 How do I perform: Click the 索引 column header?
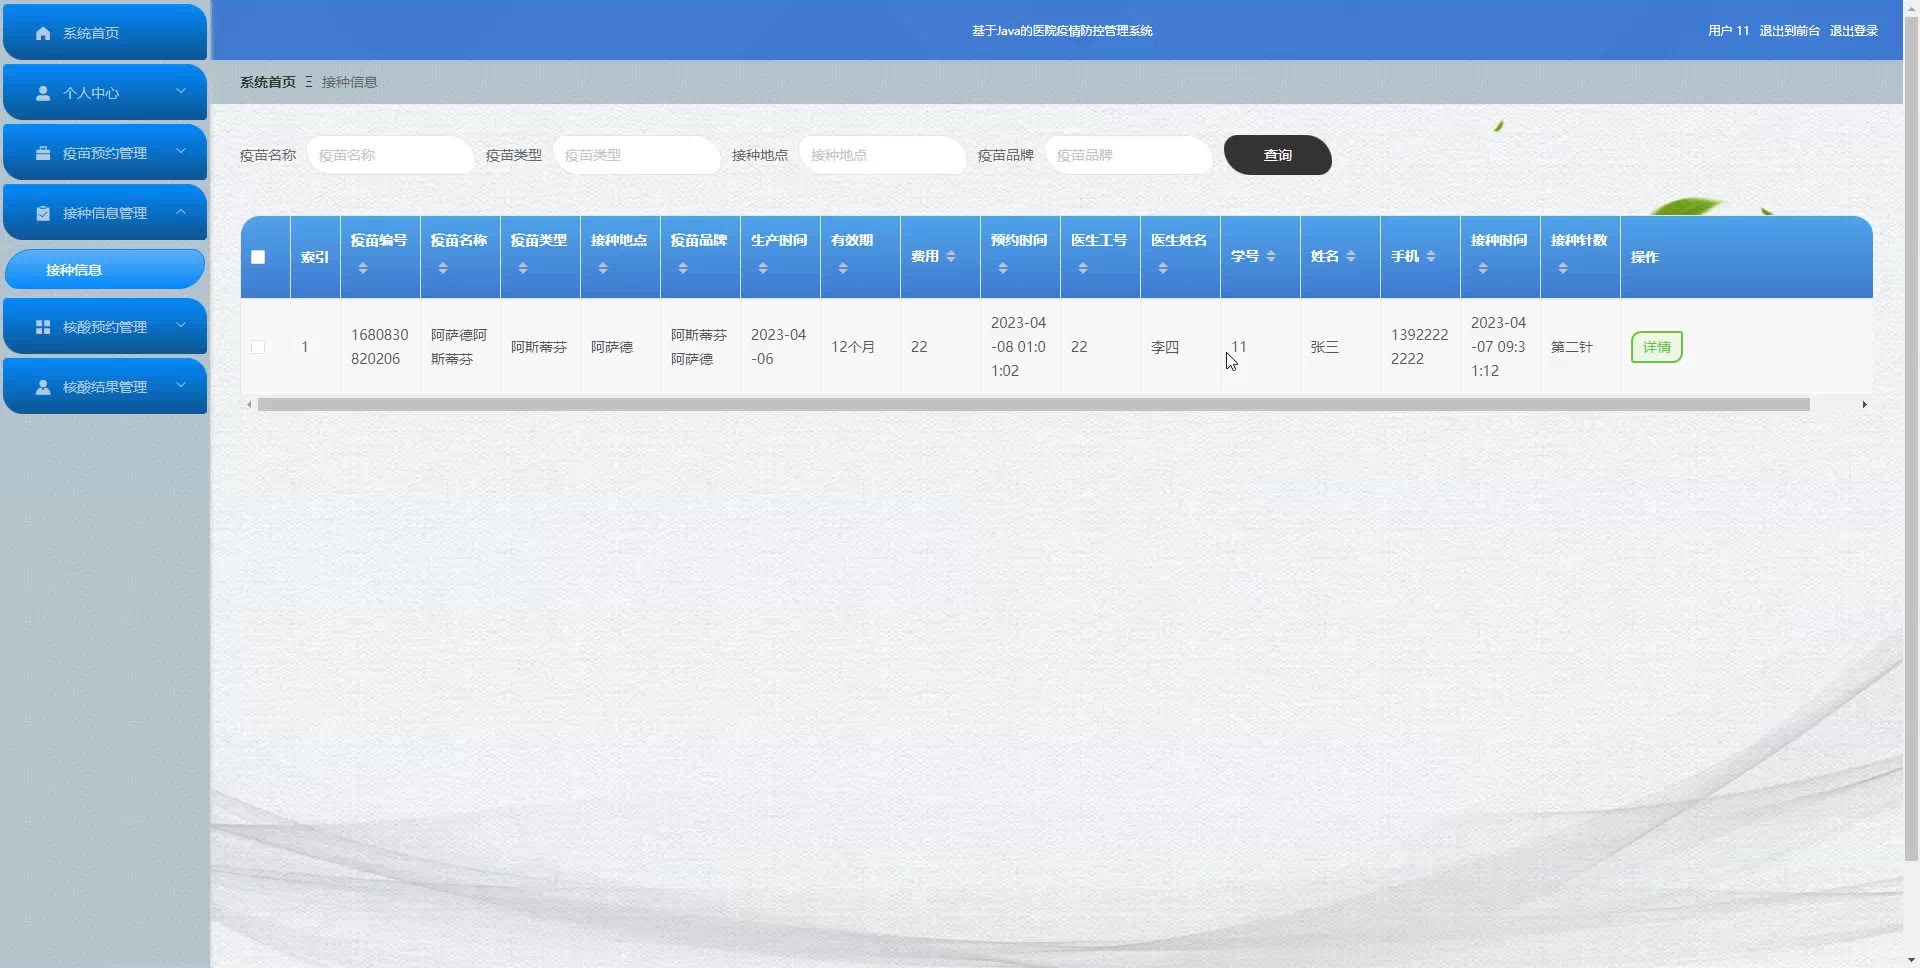click(315, 257)
